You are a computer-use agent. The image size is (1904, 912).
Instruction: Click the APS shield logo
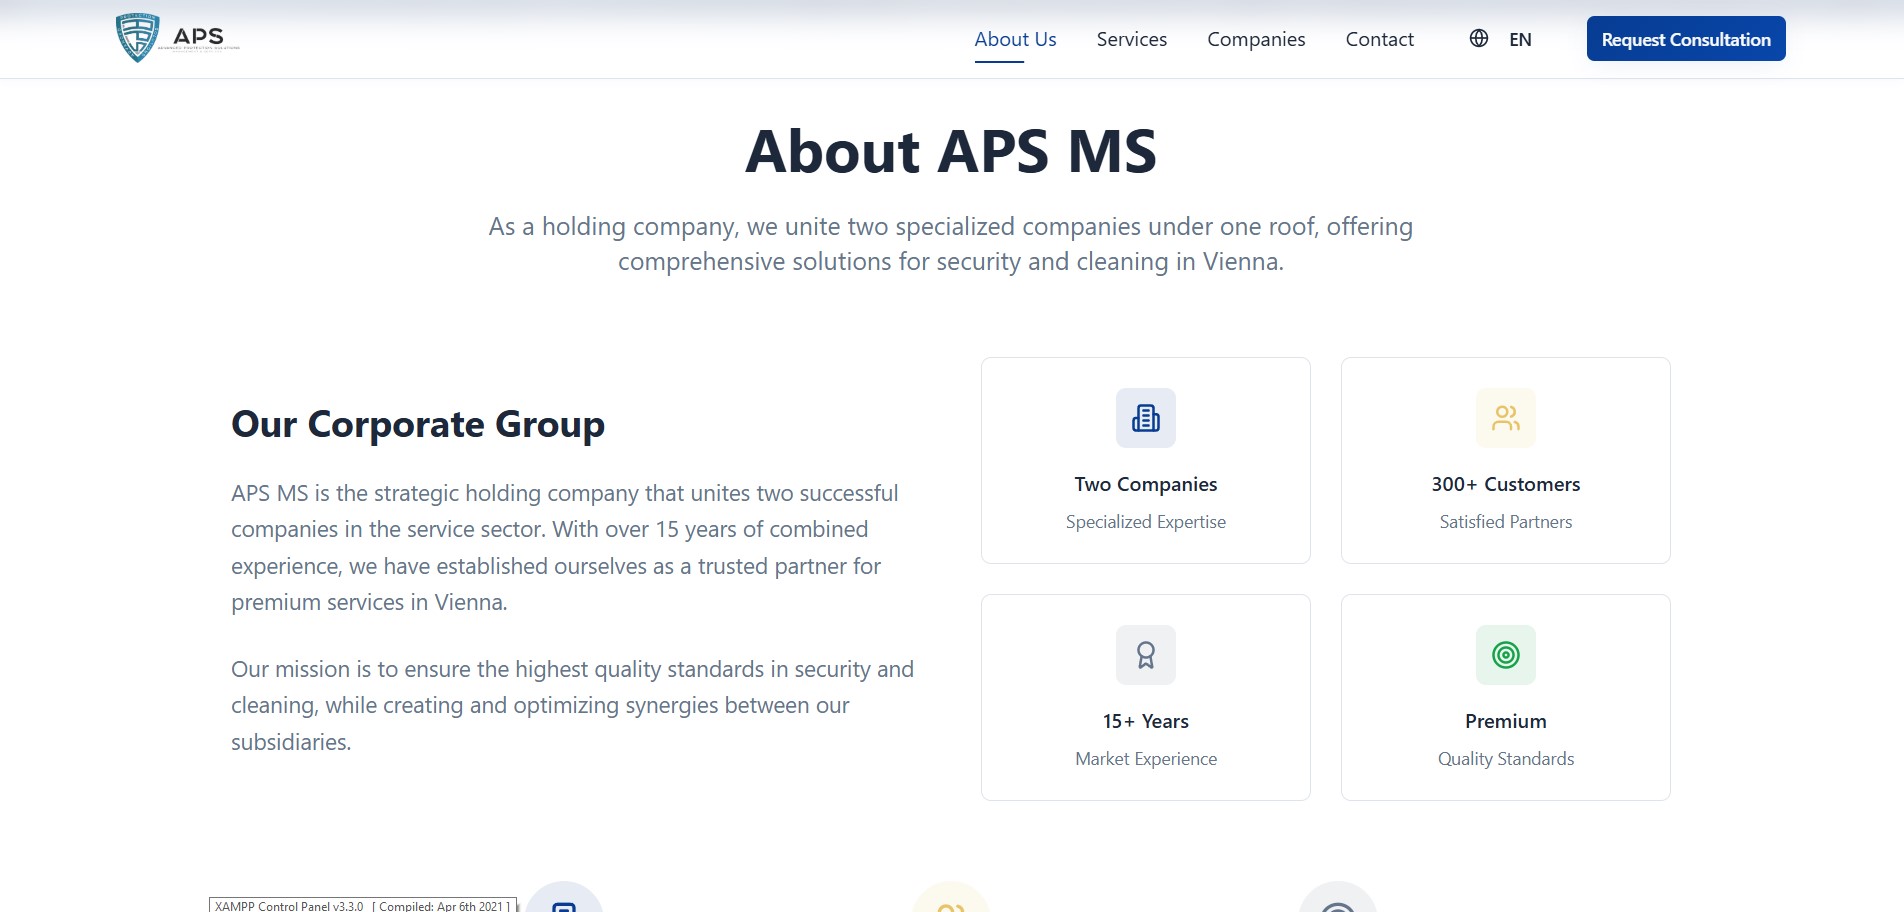coord(178,38)
